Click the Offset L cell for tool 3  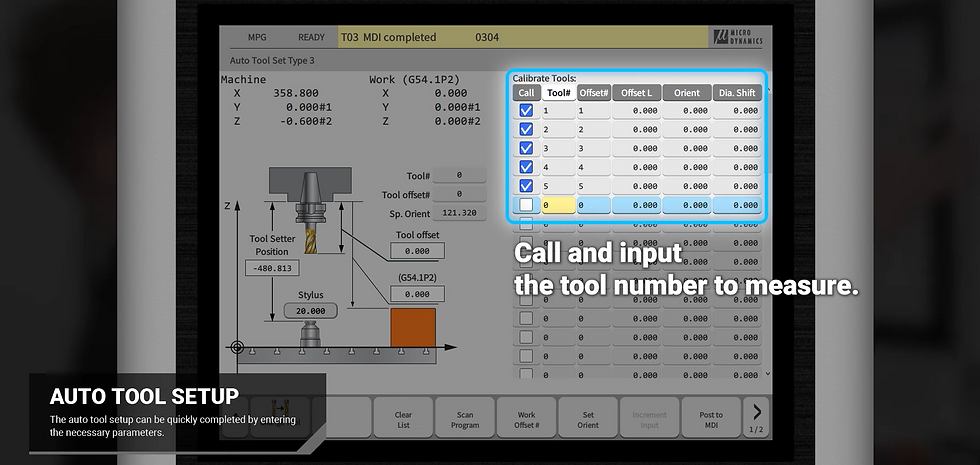[636, 148]
